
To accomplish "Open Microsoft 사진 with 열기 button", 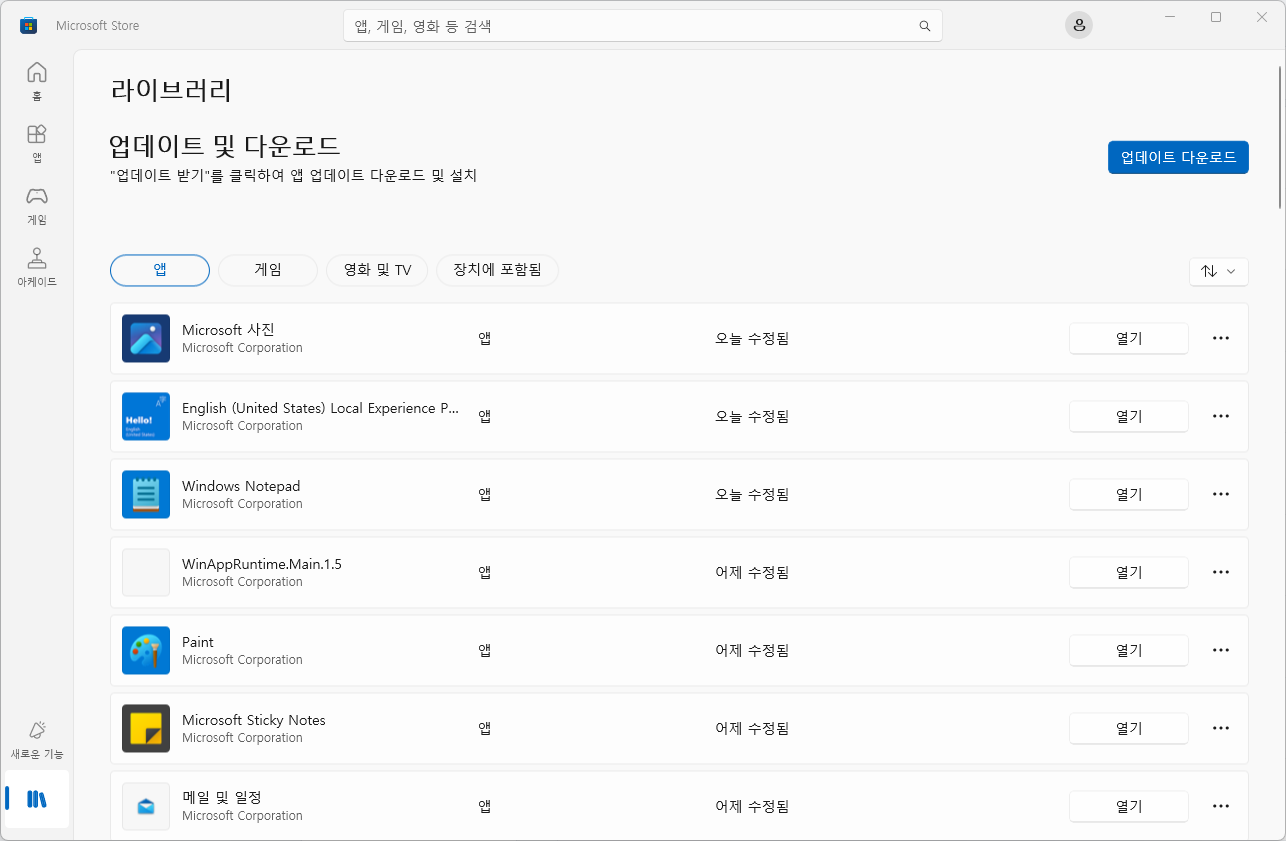I will [x=1129, y=338].
